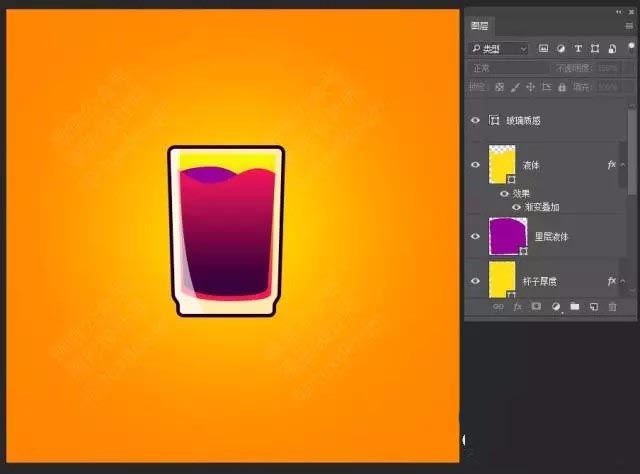Create a new group folder icon

coord(575,307)
